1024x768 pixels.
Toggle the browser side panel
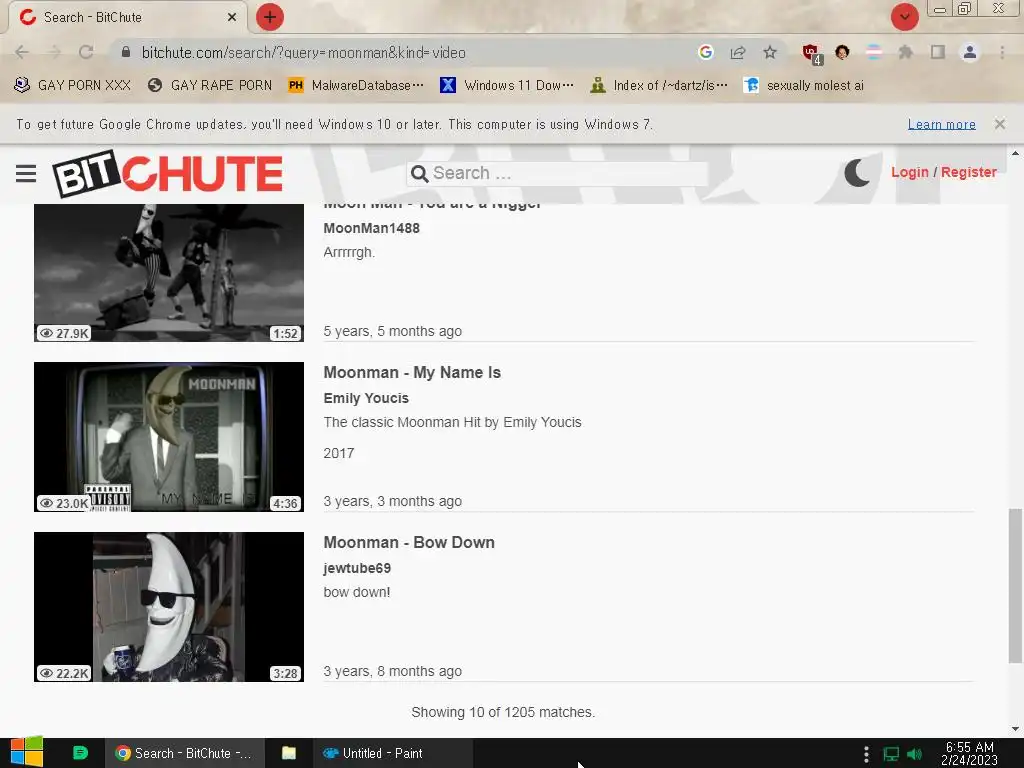(x=938, y=52)
